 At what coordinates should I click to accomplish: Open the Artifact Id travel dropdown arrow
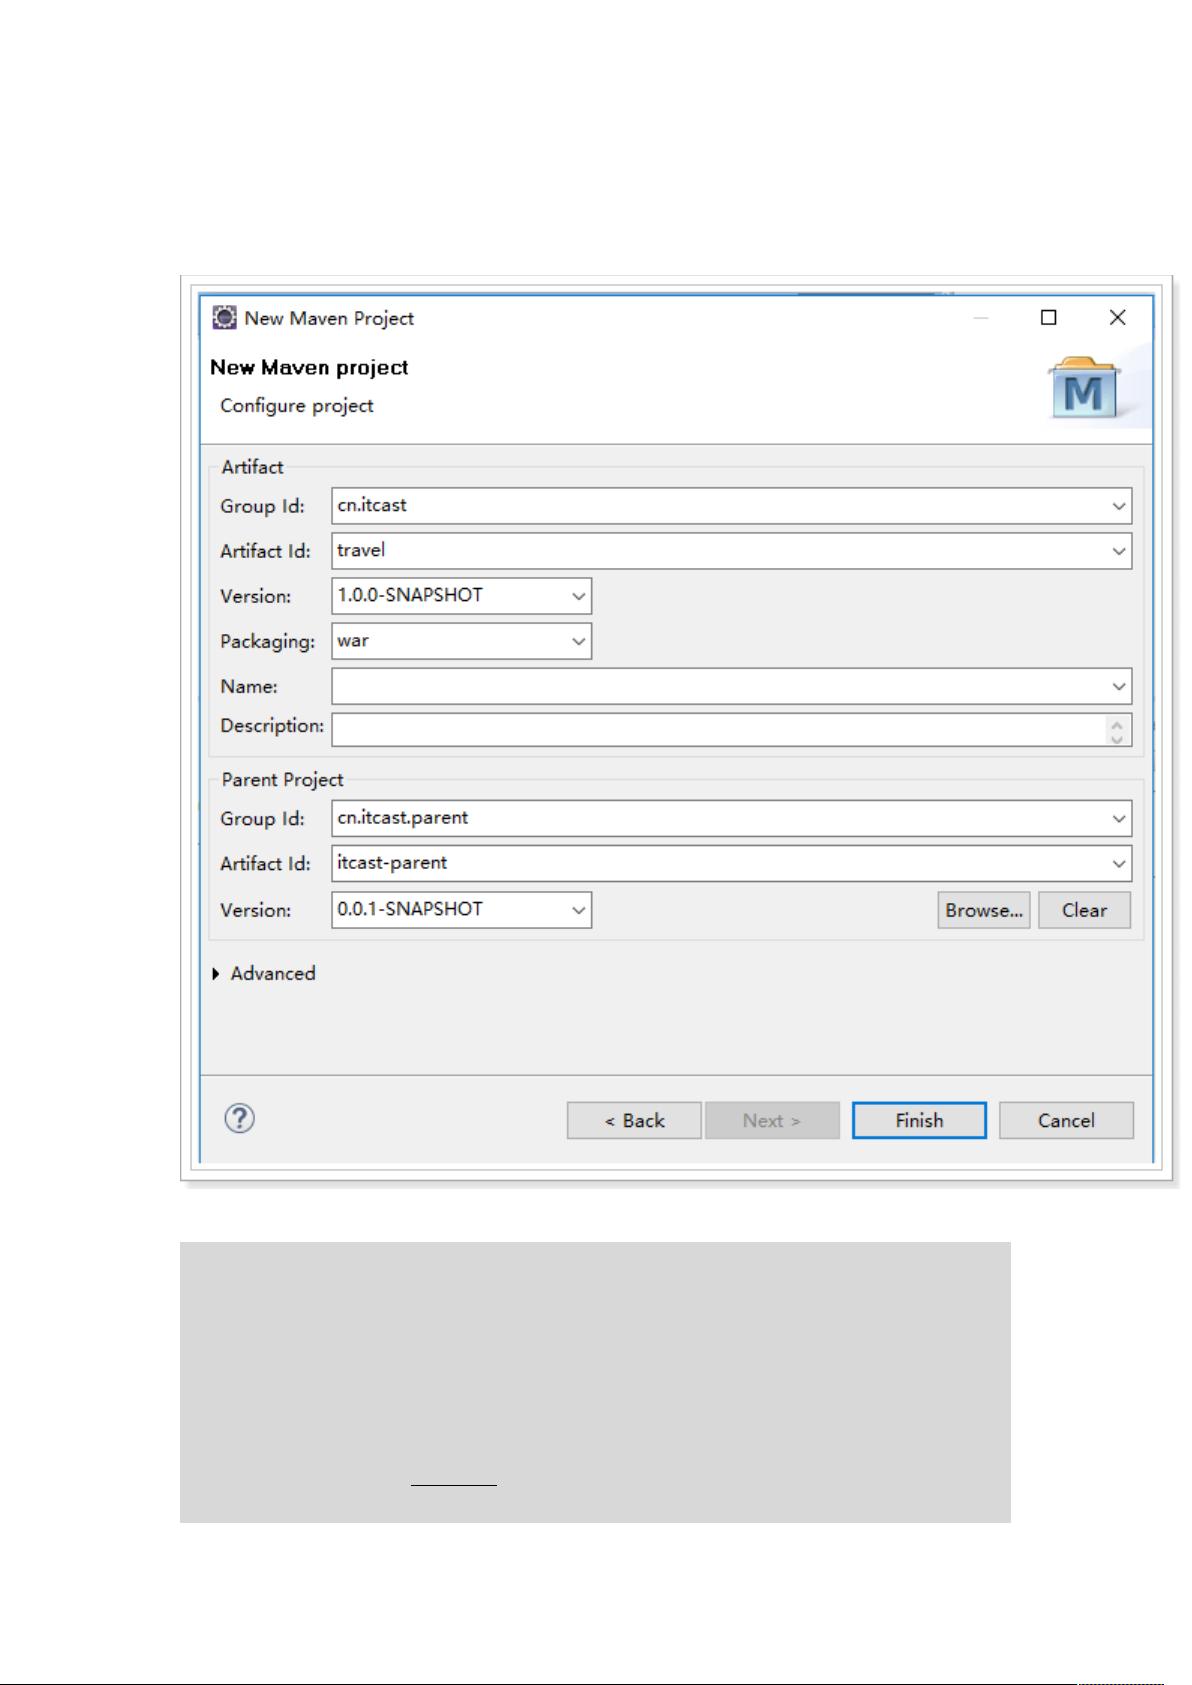[1119, 551]
